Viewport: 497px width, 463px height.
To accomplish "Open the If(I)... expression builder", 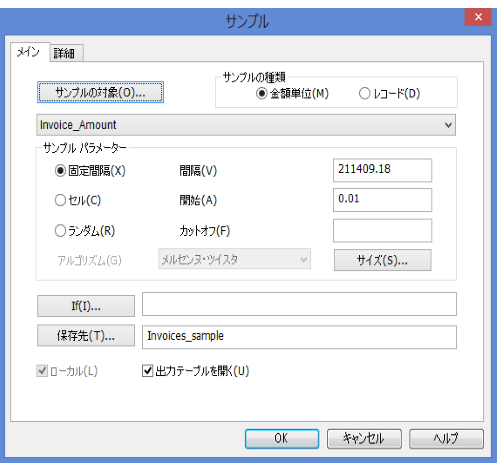I will pos(86,306).
